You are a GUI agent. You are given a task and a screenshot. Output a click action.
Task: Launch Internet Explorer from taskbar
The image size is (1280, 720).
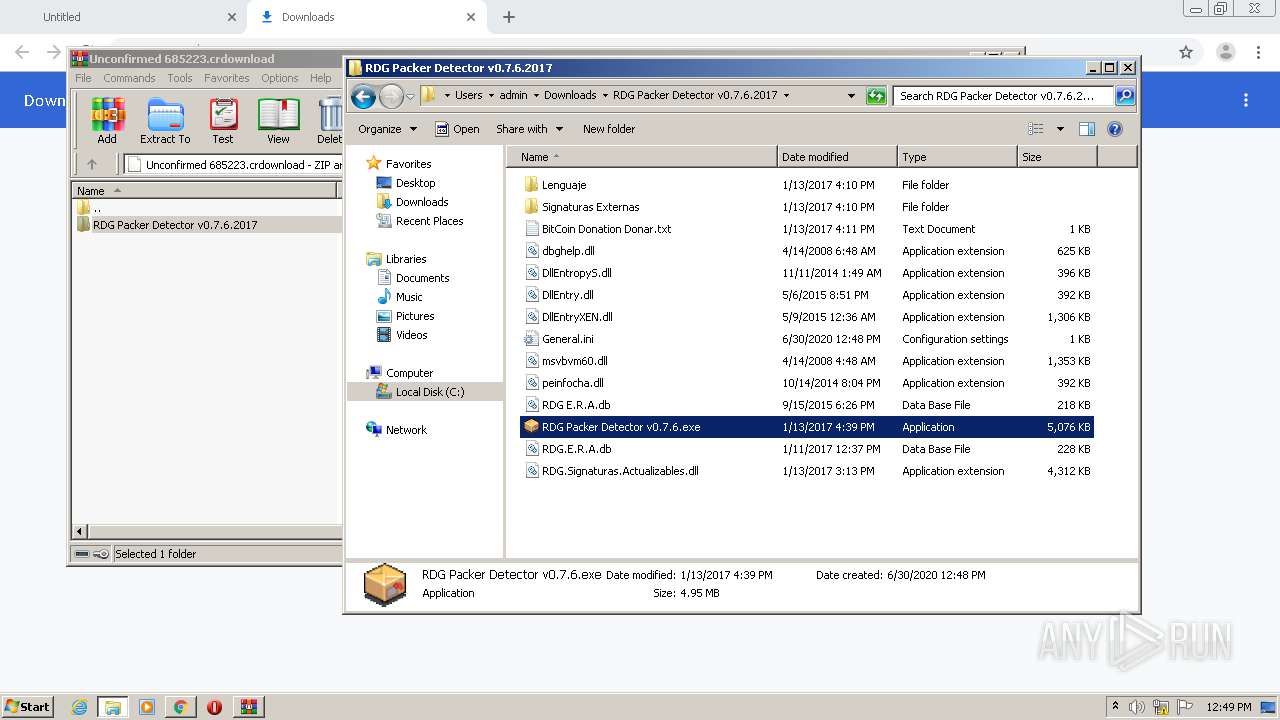[x=79, y=707]
